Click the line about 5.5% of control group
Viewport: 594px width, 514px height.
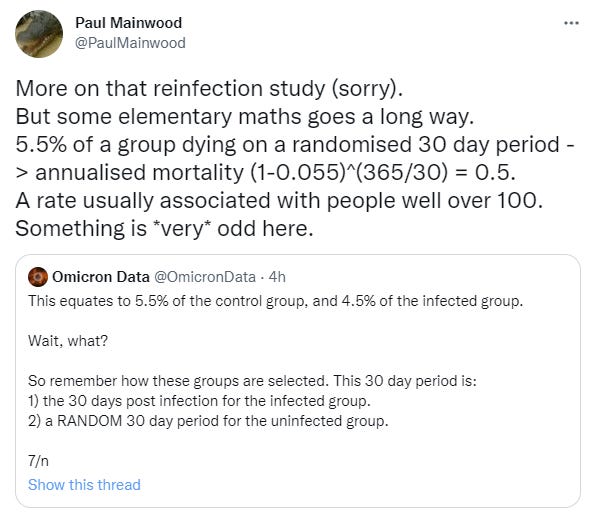(x=275, y=301)
